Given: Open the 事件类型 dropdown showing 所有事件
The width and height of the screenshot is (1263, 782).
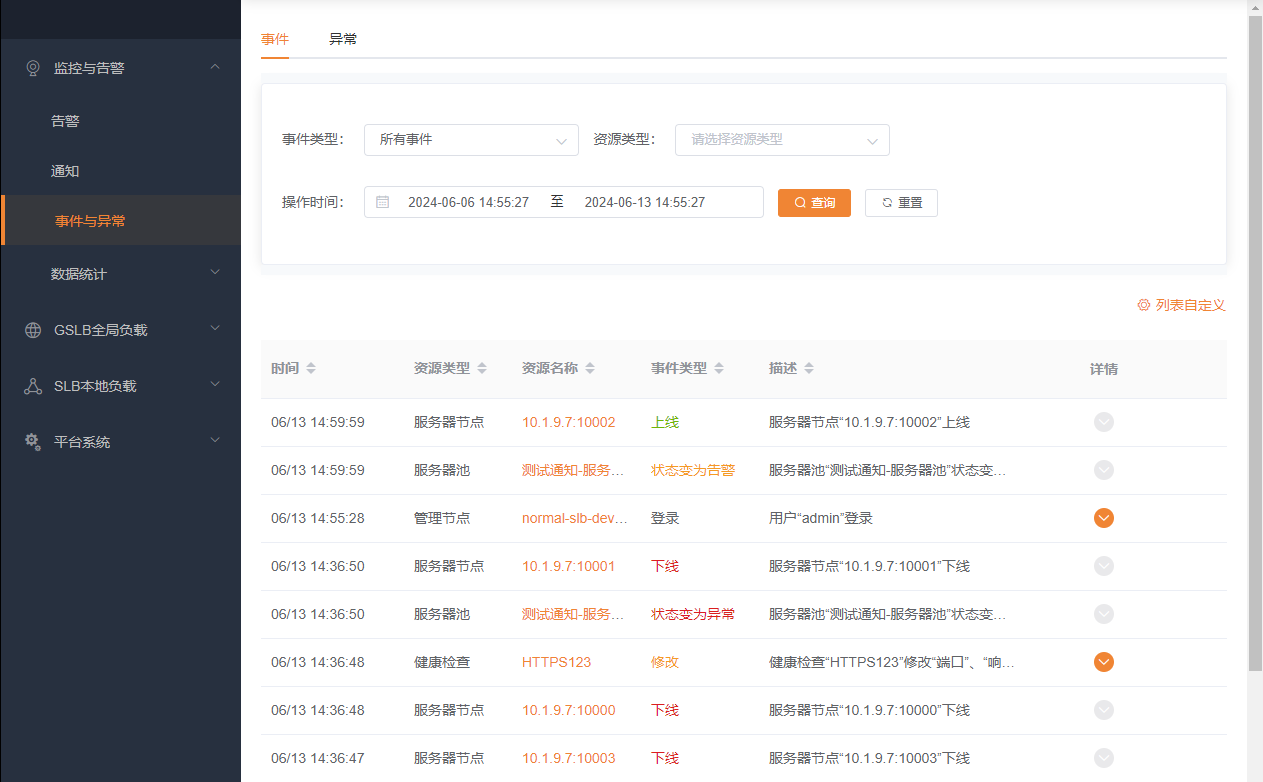Looking at the screenshot, I should pos(471,140).
